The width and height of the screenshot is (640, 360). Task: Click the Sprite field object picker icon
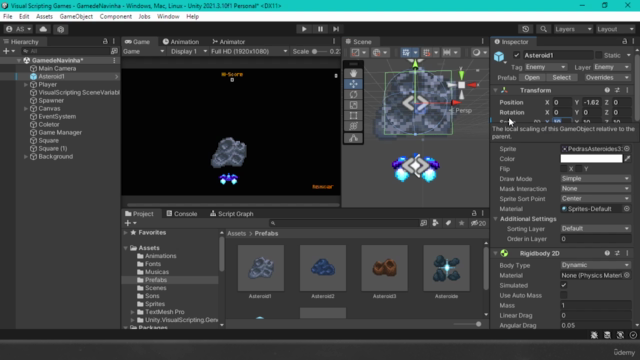627,149
